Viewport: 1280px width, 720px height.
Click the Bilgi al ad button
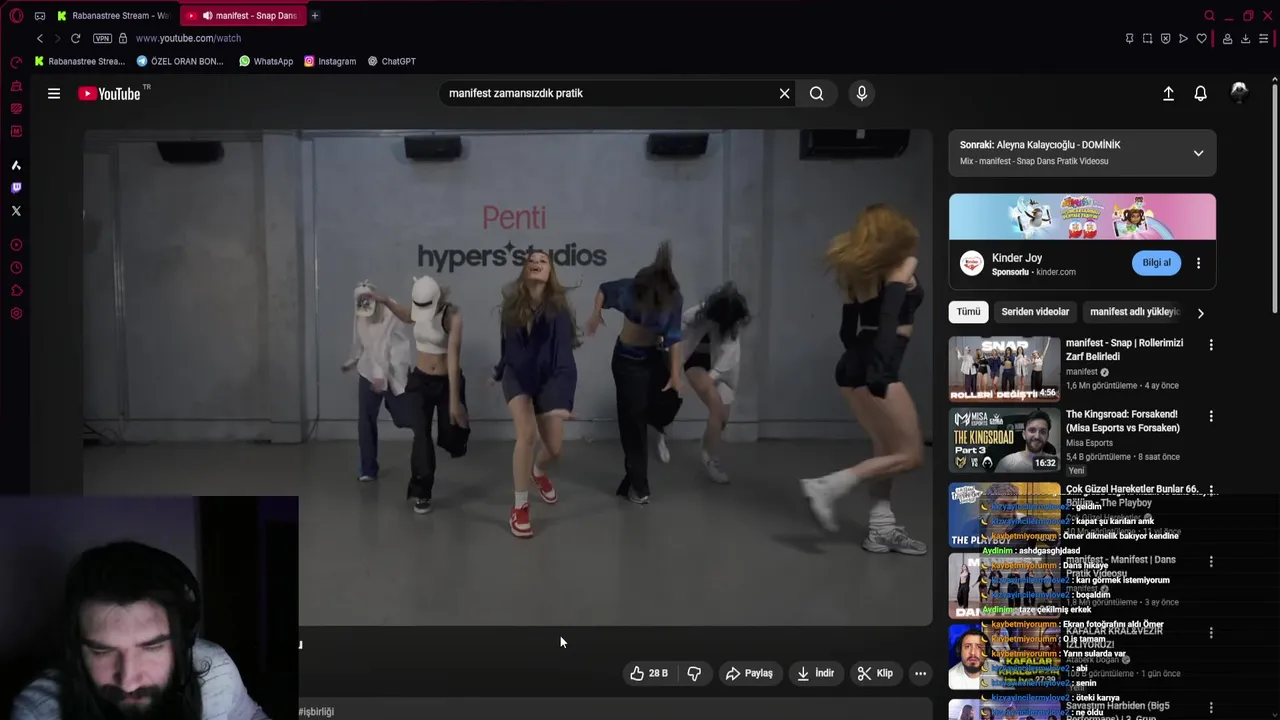pos(1157,263)
